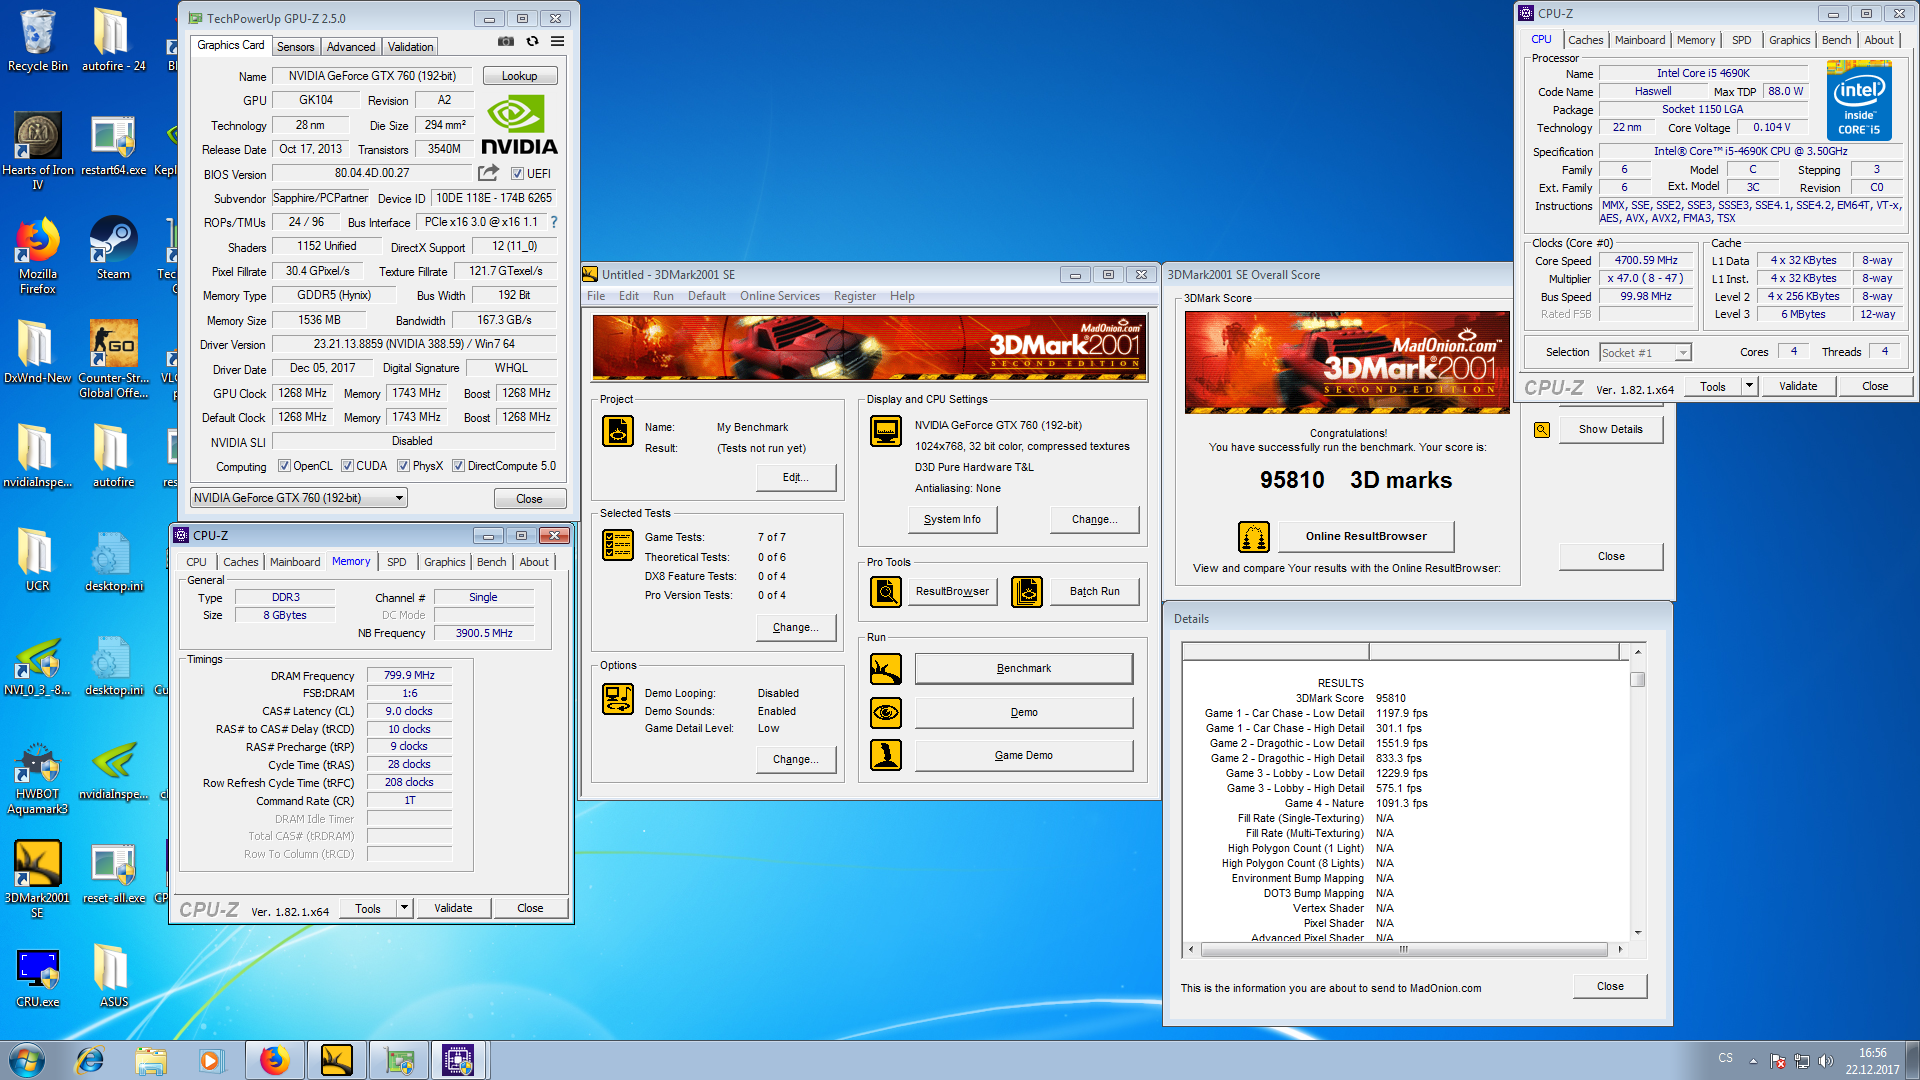Click the Lookup button in GPU-Z

[x=520, y=76]
